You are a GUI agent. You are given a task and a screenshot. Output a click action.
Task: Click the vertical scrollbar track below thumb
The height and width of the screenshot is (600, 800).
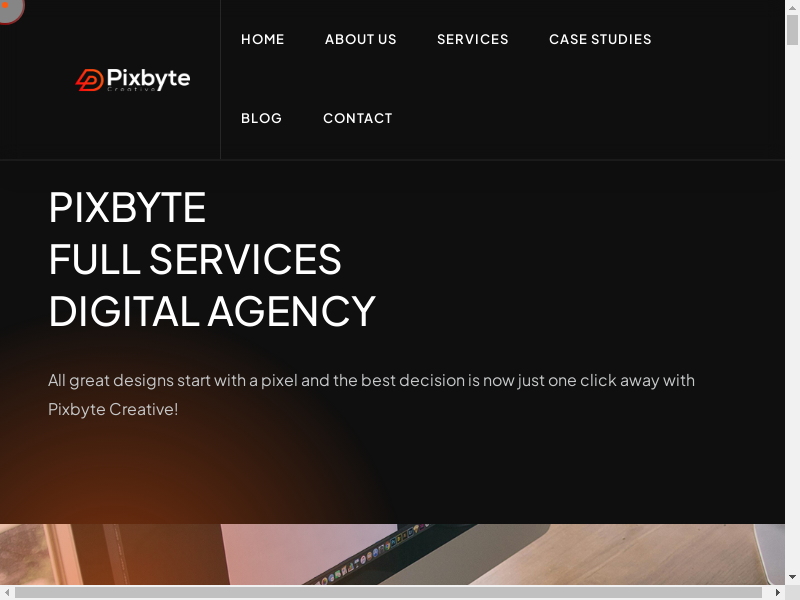[792, 306]
